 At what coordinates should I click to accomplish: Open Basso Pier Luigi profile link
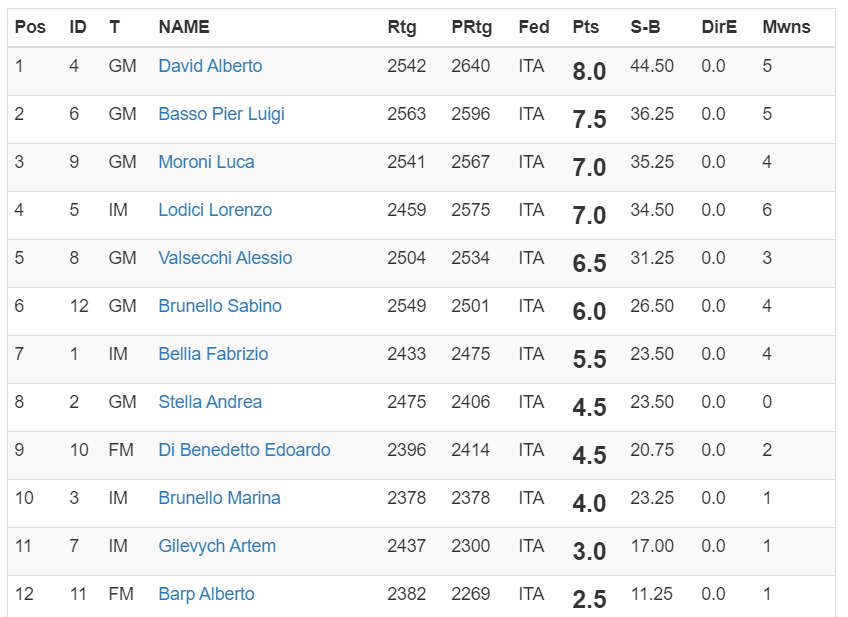(x=221, y=114)
